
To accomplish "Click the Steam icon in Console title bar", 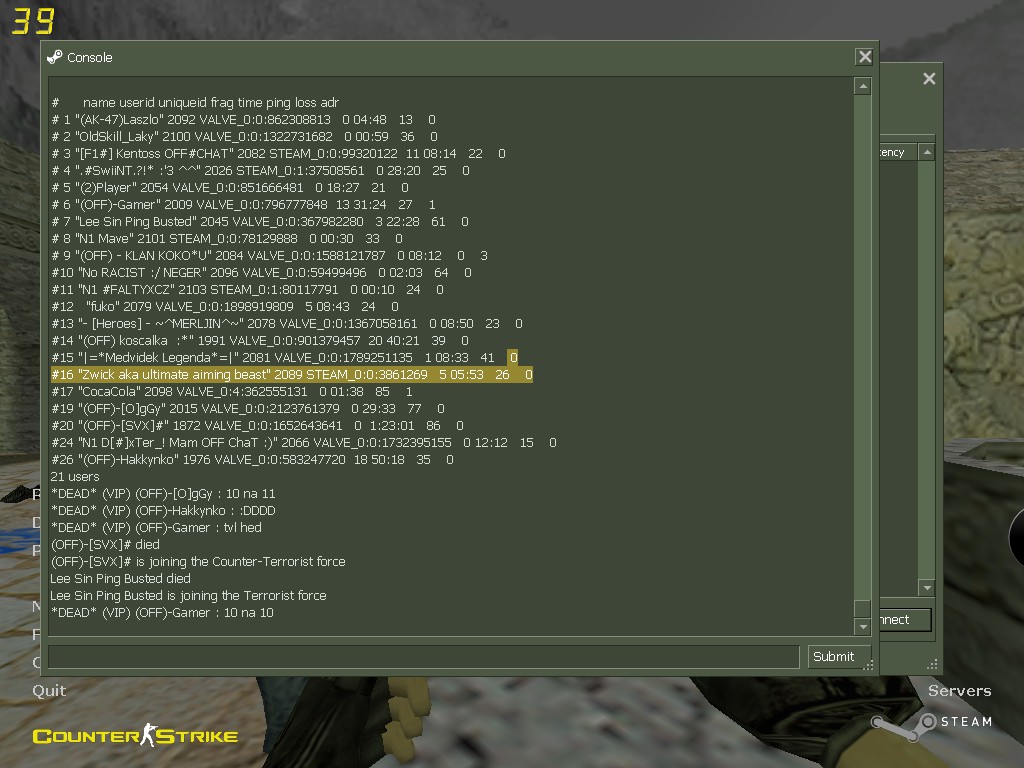I will click(x=55, y=57).
